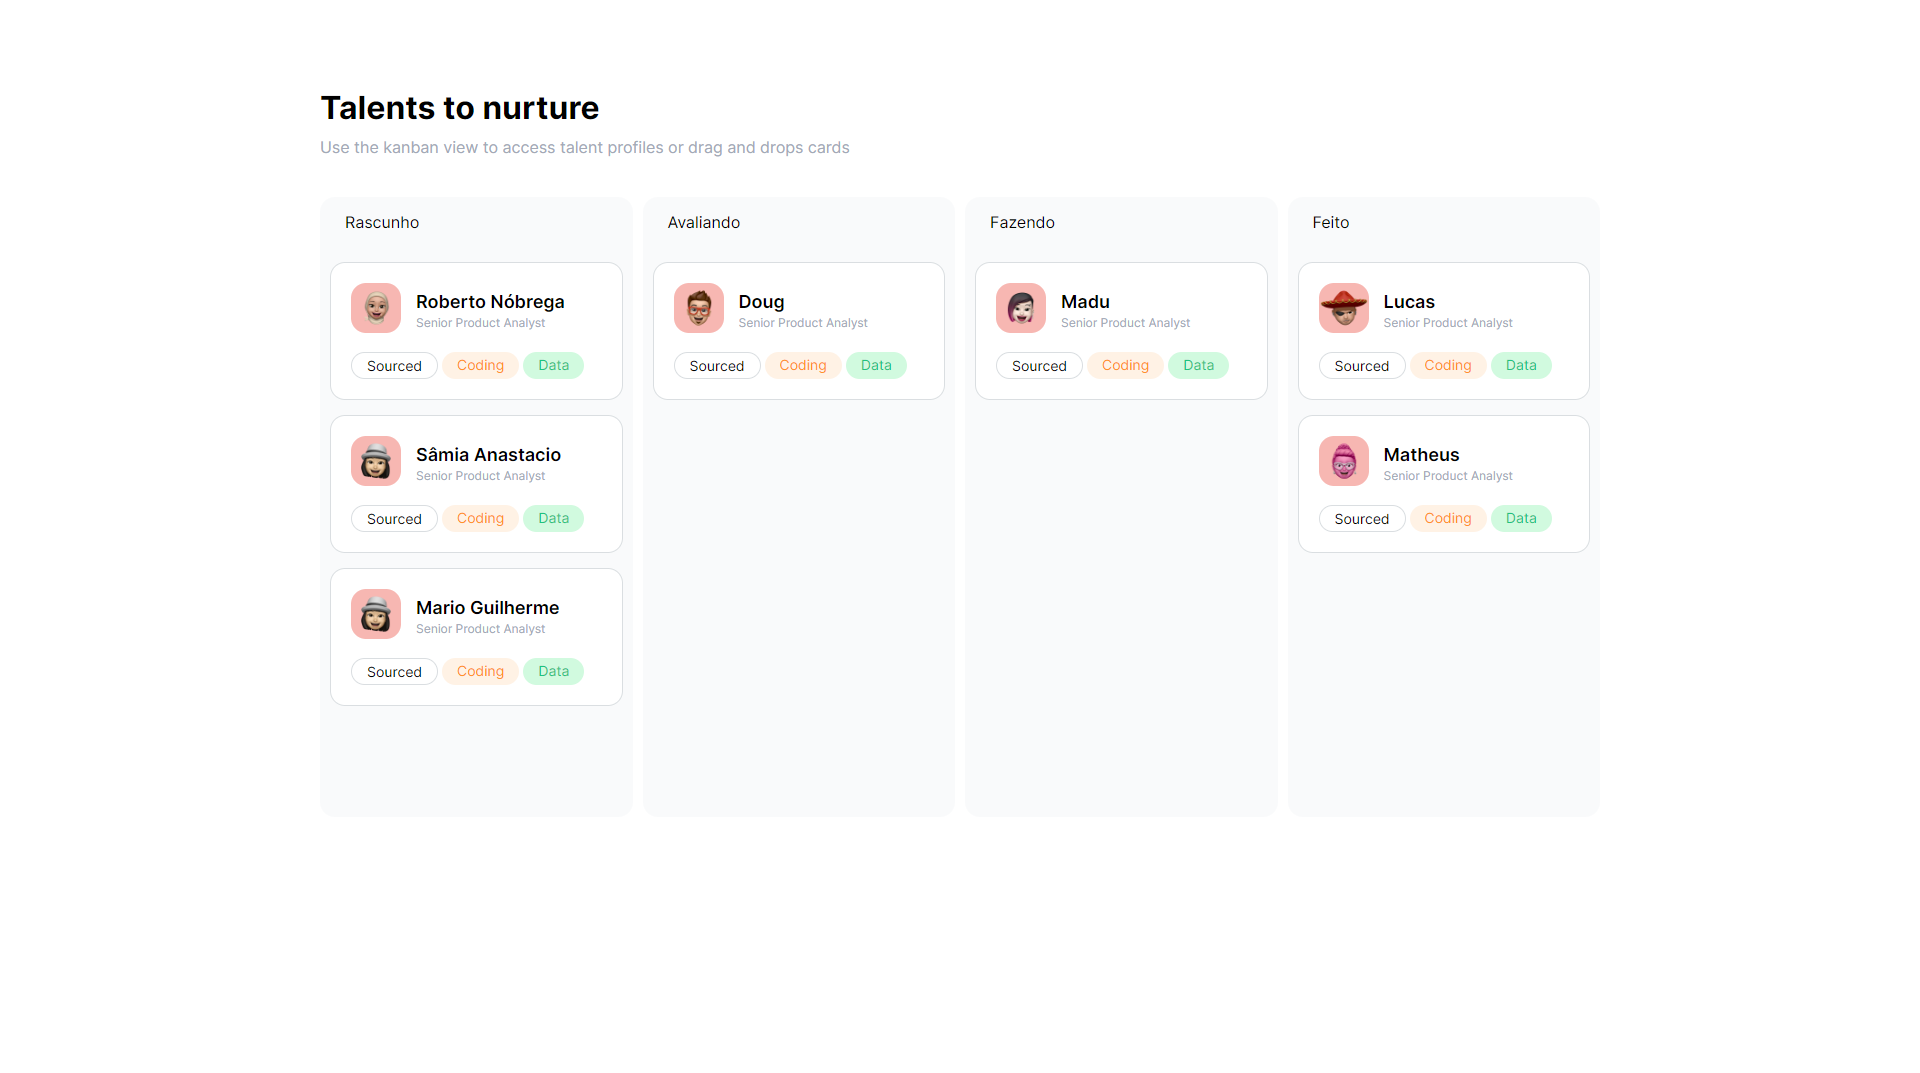Open Matheus's talent profile
This screenshot has width=1920, height=1073.
pyautogui.click(x=1421, y=455)
